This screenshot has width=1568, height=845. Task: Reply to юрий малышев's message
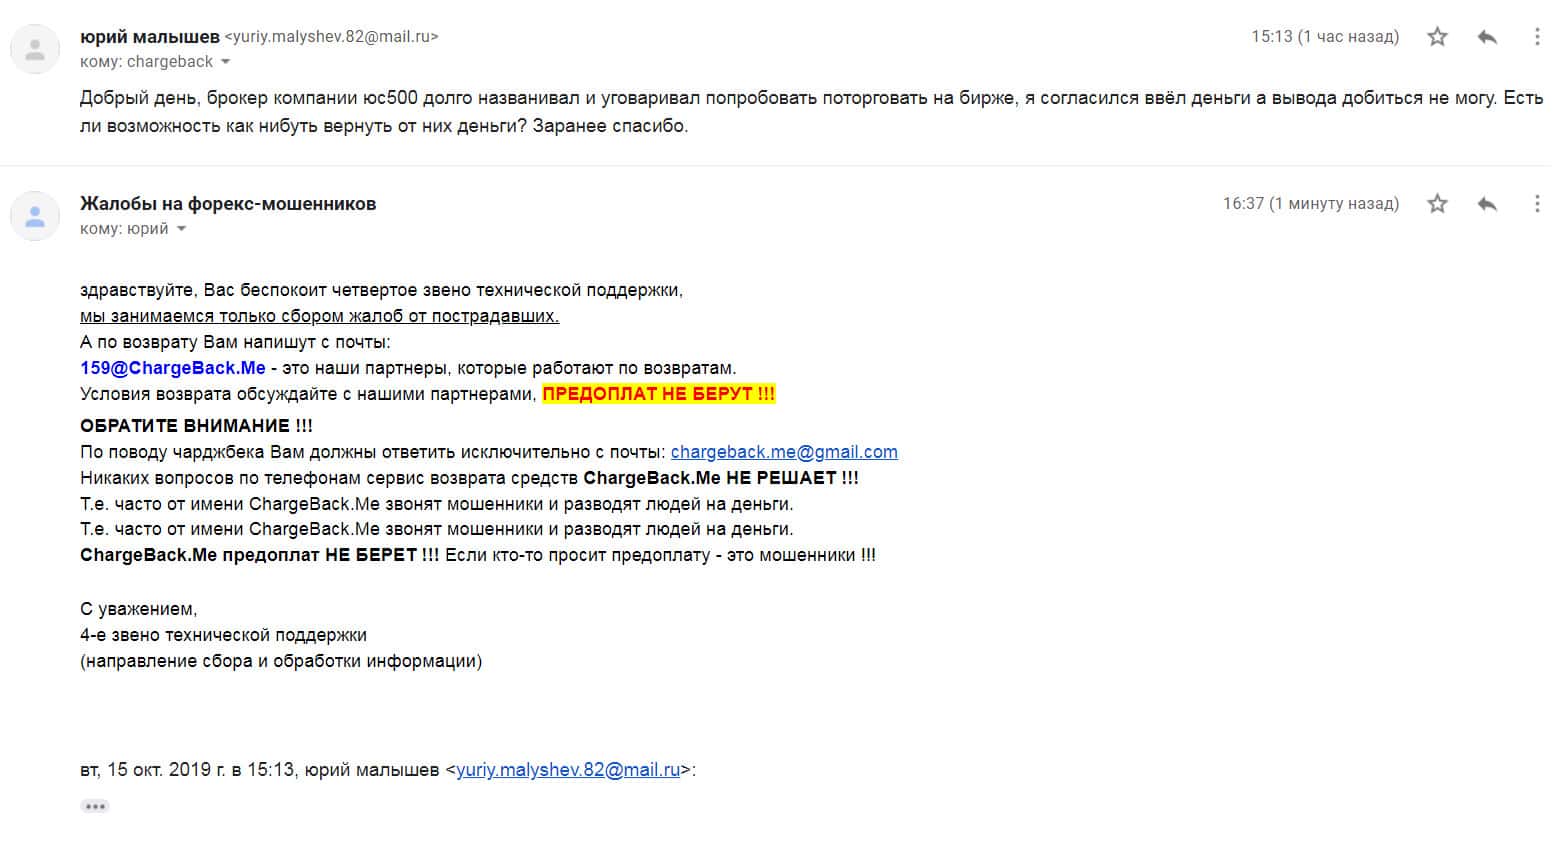pyautogui.click(x=1487, y=37)
